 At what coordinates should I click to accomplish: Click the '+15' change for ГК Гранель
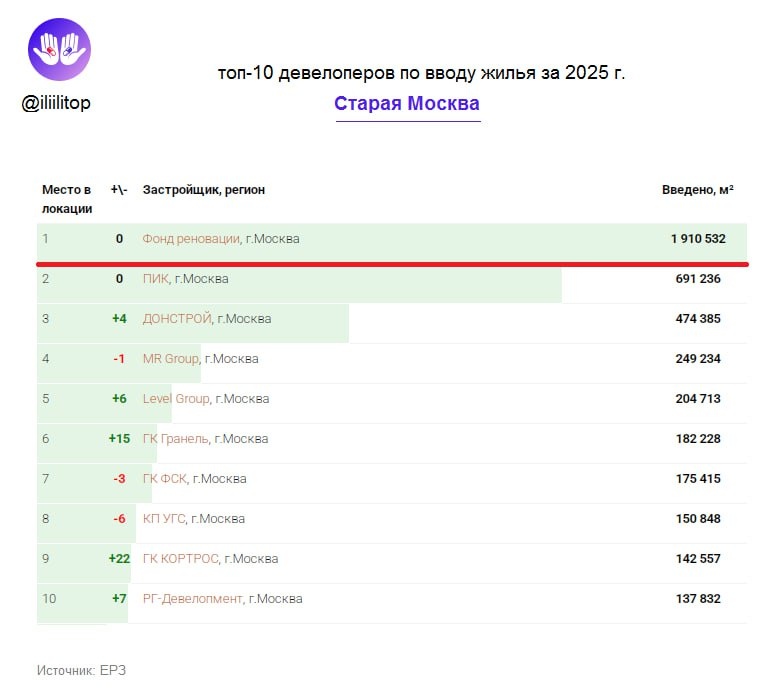click(x=119, y=439)
